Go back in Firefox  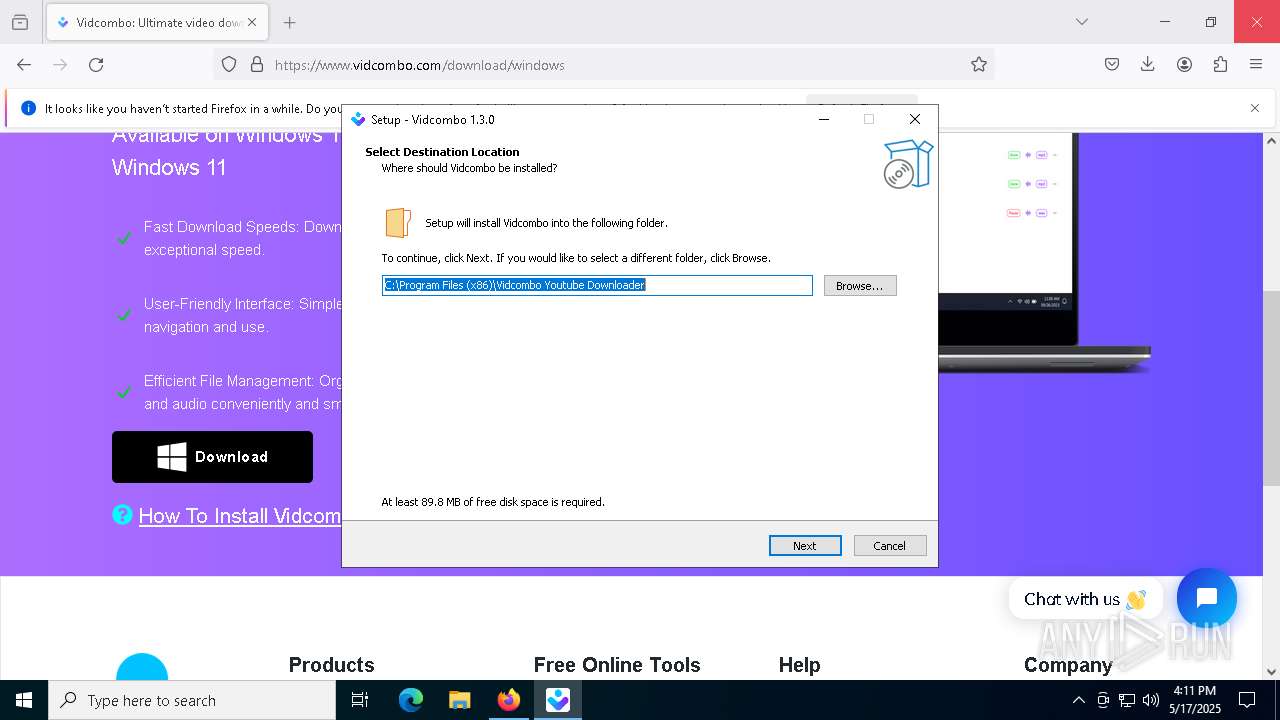click(24, 65)
